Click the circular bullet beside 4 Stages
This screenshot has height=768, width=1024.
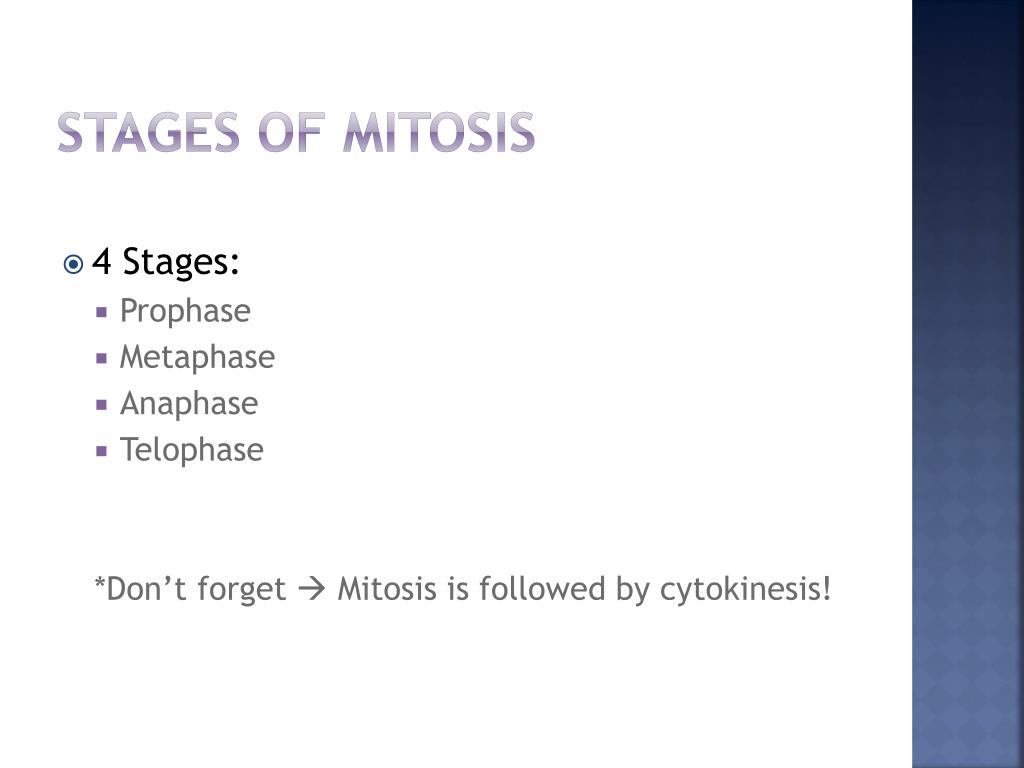(73, 264)
